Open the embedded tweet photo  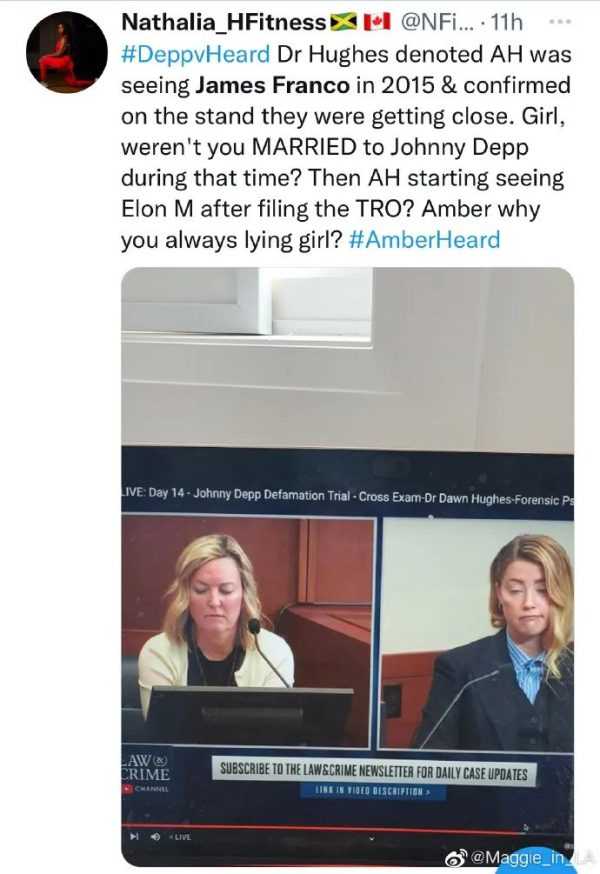click(x=347, y=565)
